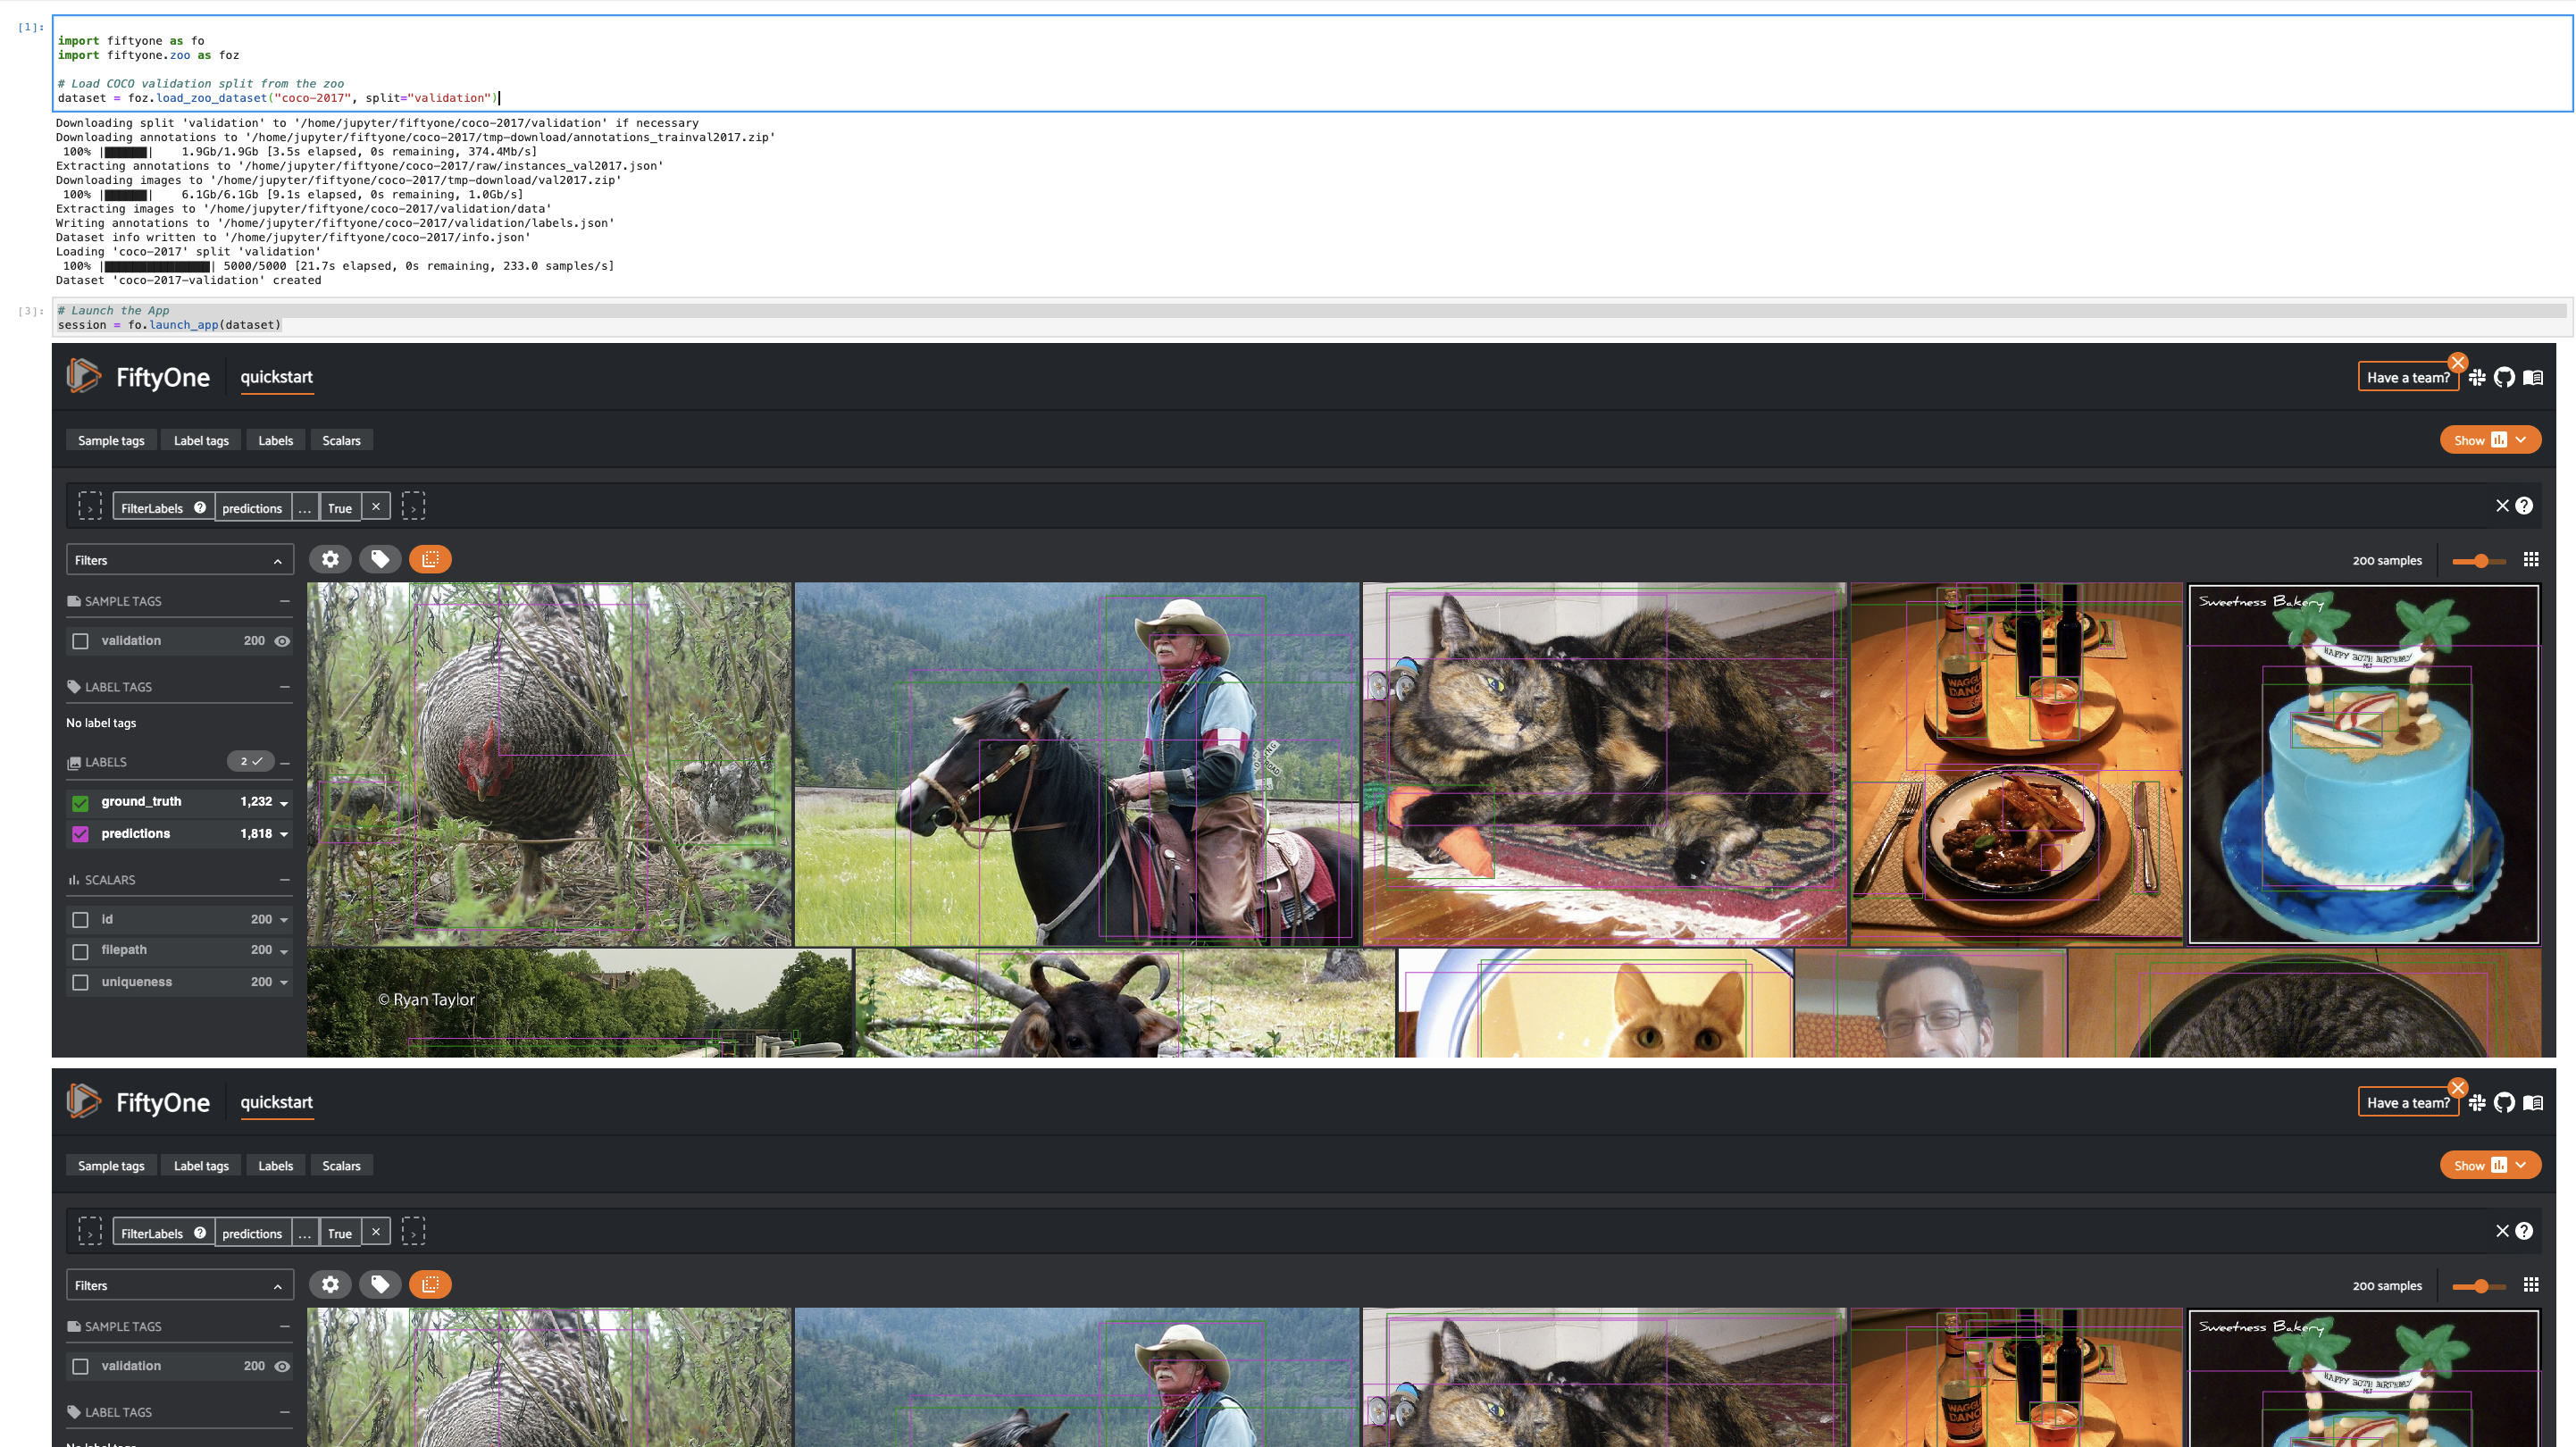2576x1447 pixels.
Task: Click grid layout icon in second FiftyOne app
Action: [2531, 1284]
